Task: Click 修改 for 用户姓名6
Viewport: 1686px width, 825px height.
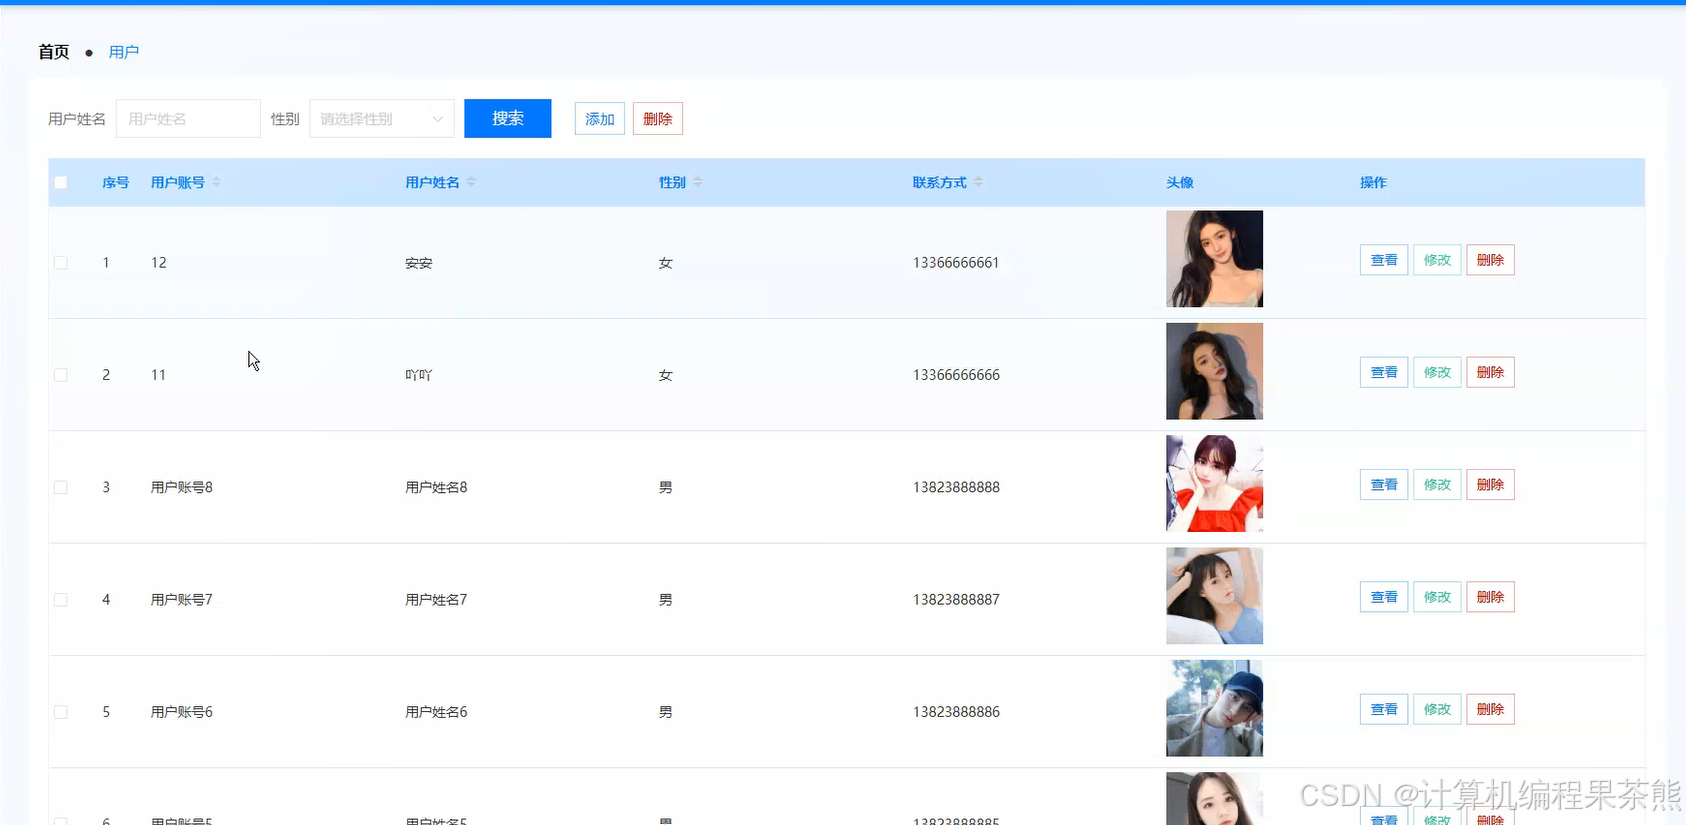Action: 1437,709
